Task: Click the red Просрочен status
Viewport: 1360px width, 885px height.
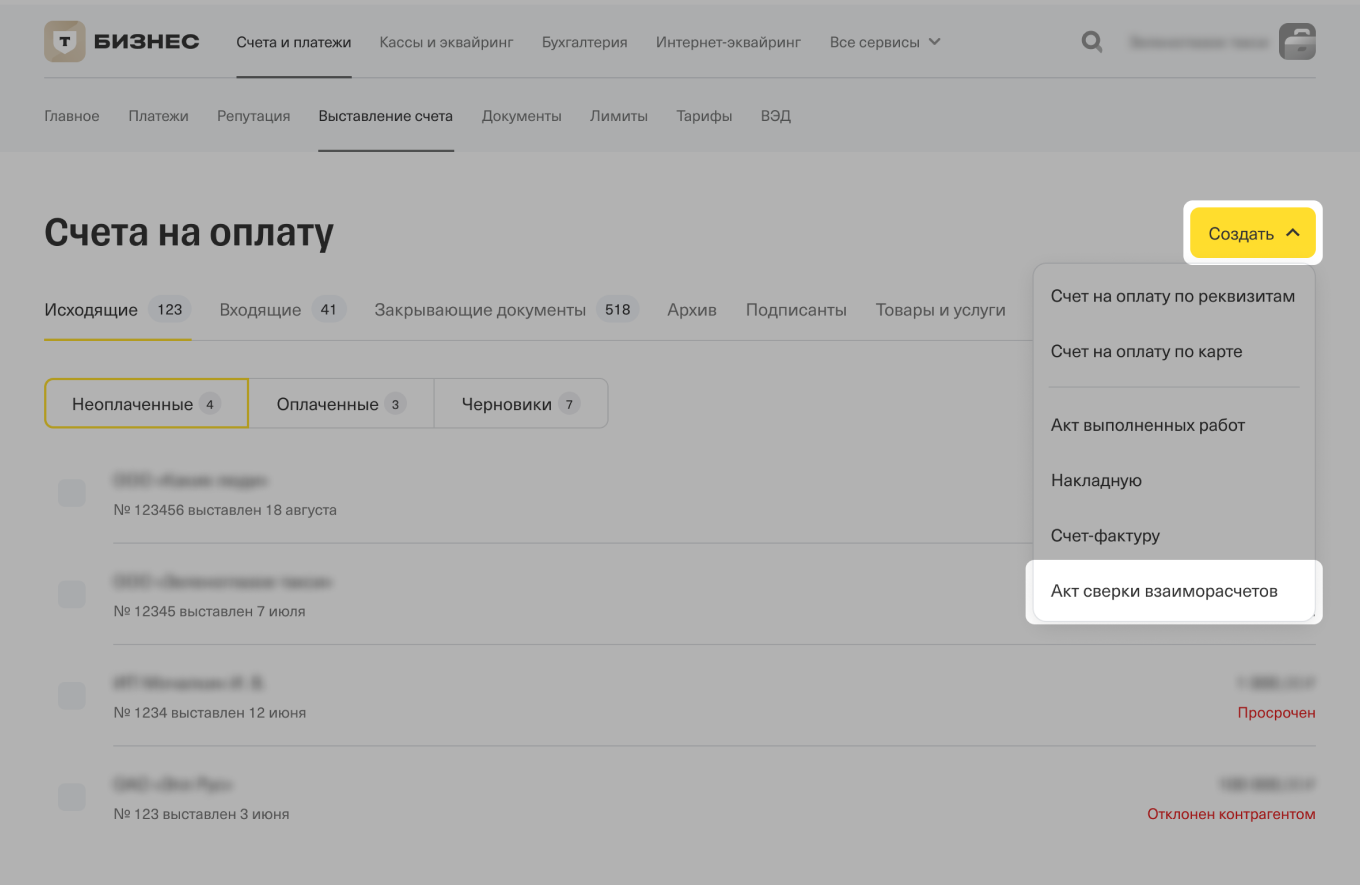Action: 1276,713
